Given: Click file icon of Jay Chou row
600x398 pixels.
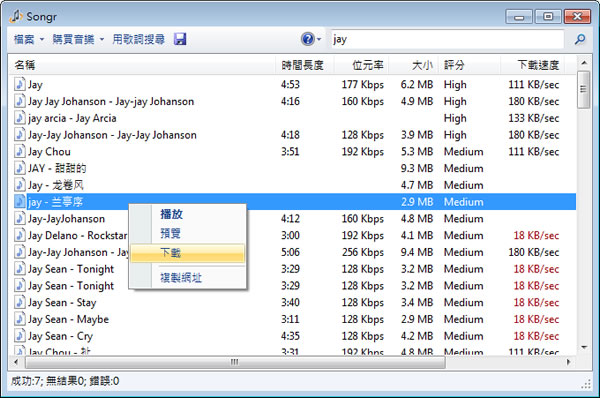Looking at the screenshot, I should point(20,151).
